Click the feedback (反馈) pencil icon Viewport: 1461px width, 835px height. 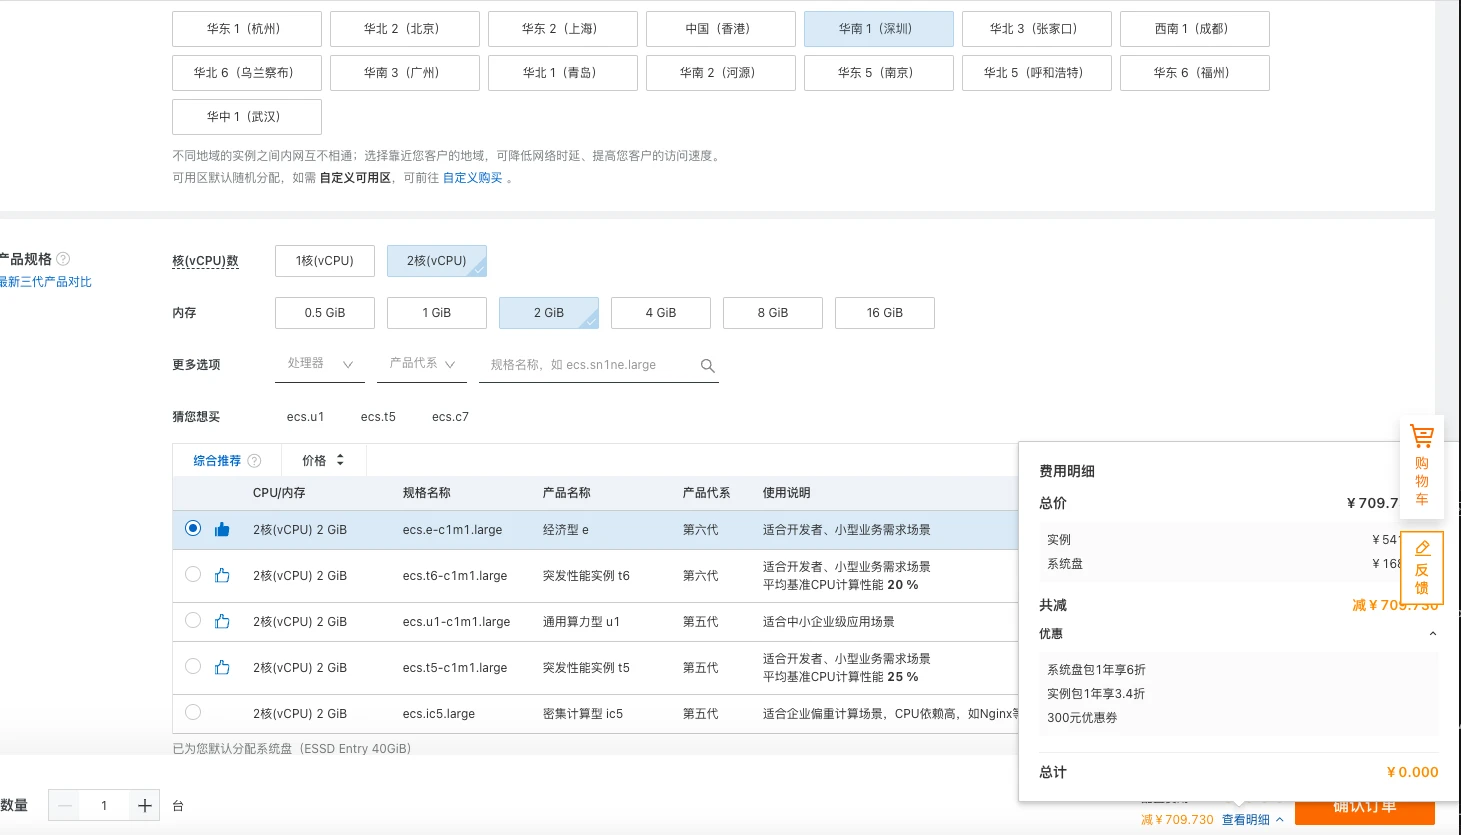pos(1422,548)
